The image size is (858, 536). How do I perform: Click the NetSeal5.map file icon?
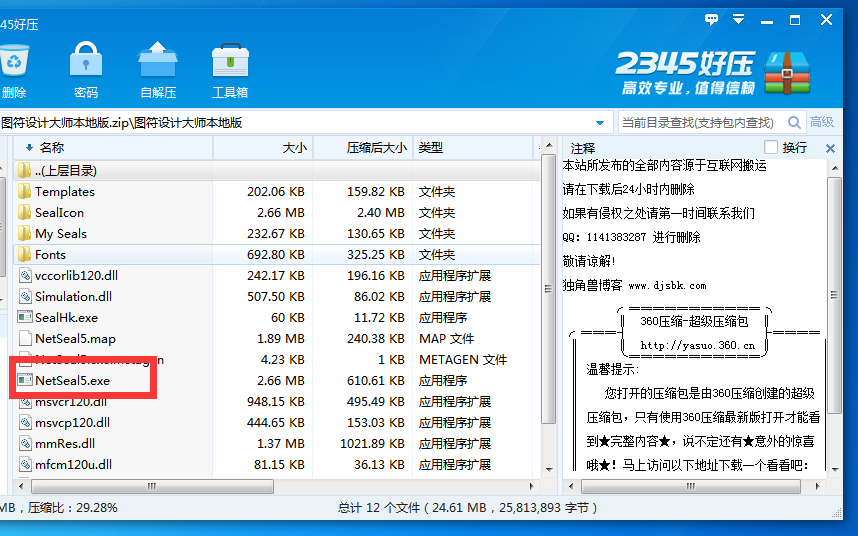pos(25,339)
